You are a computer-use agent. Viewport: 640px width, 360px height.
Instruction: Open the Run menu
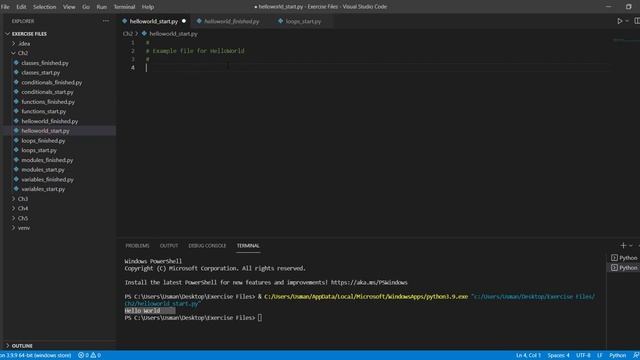click(101, 7)
